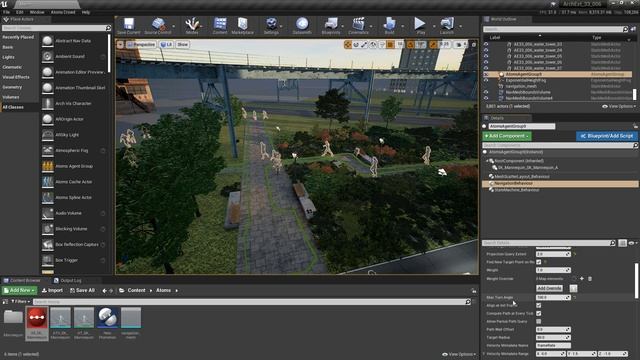Screen dimensions: 640x360
Task: Expand the Velocity Metadata Range property
Action: pos(484,353)
